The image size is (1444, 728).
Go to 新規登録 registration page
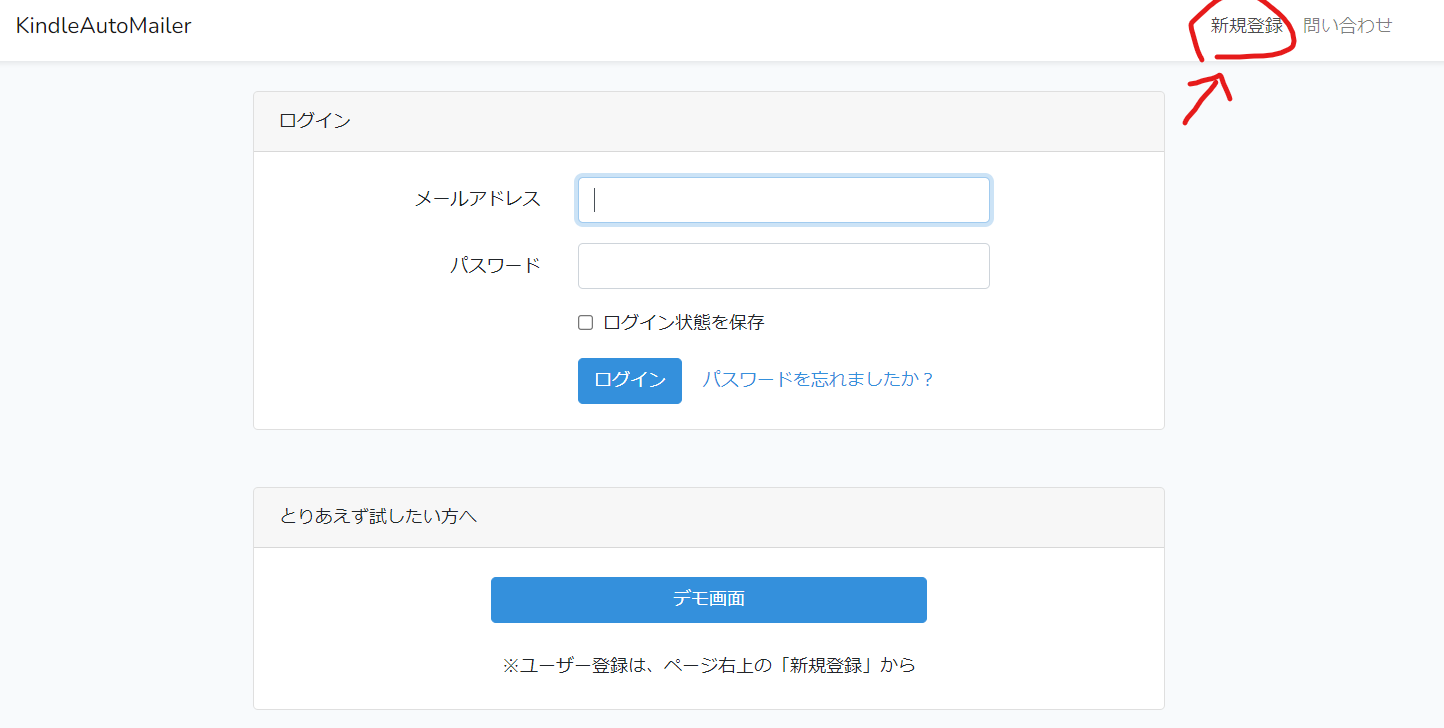coord(1246,26)
